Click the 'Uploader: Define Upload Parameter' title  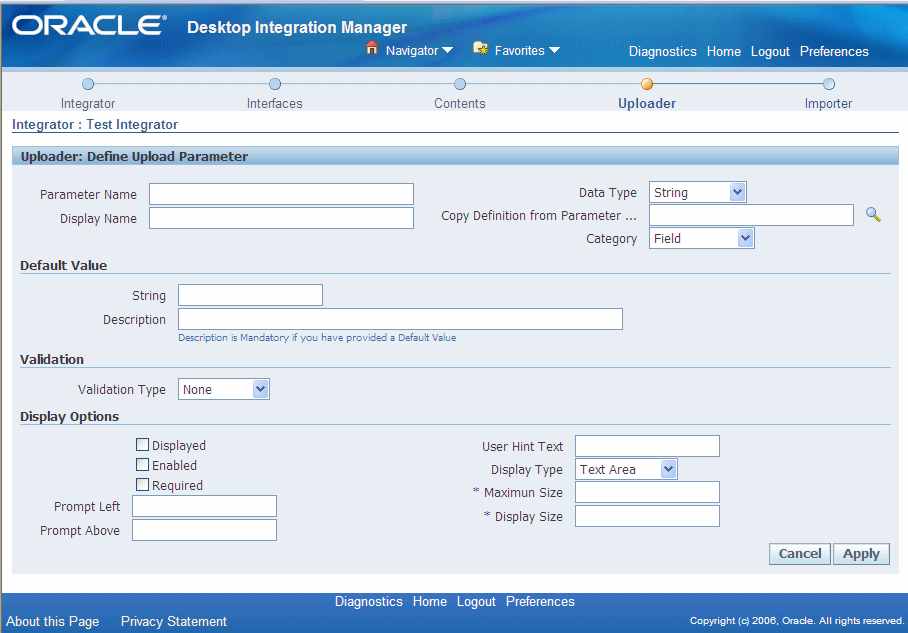[134, 156]
